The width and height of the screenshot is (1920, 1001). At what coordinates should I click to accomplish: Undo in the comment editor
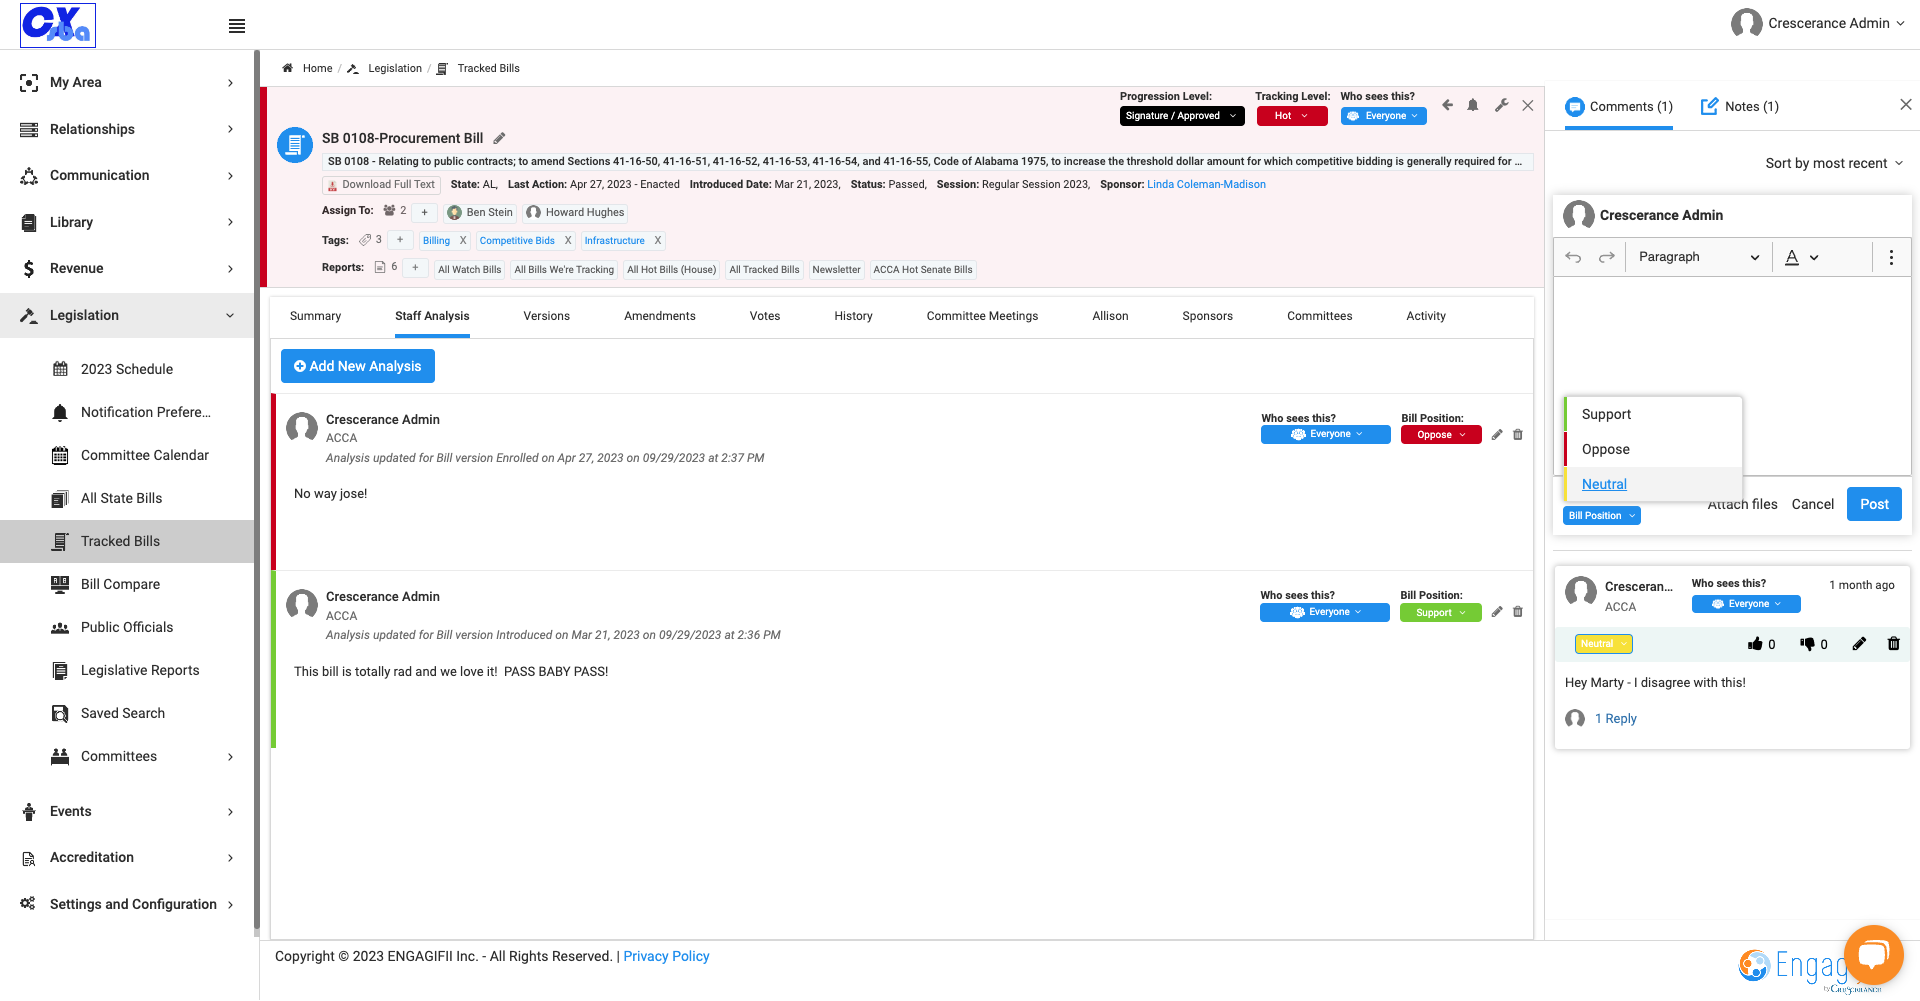click(x=1573, y=257)
